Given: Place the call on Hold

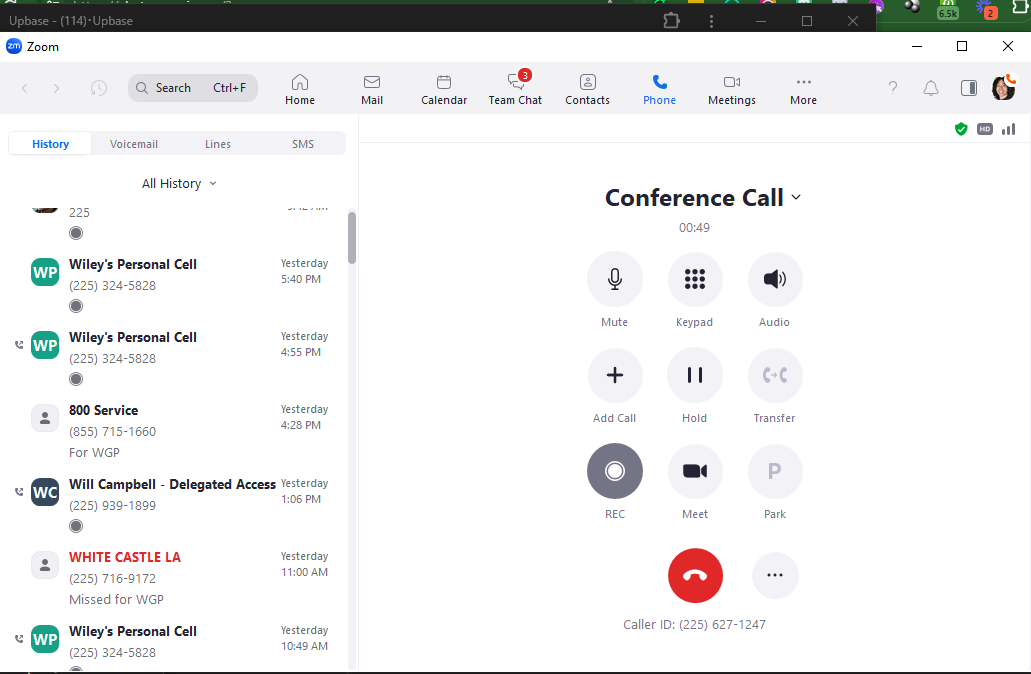Looking at the screenshot, I should pyautogui.click(x=694, y=374).
